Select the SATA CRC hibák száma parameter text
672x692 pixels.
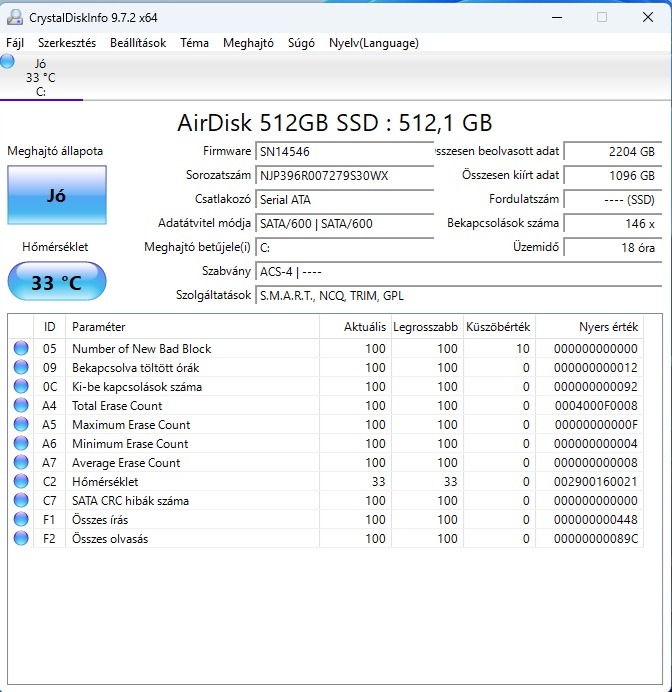pos(130,500)
